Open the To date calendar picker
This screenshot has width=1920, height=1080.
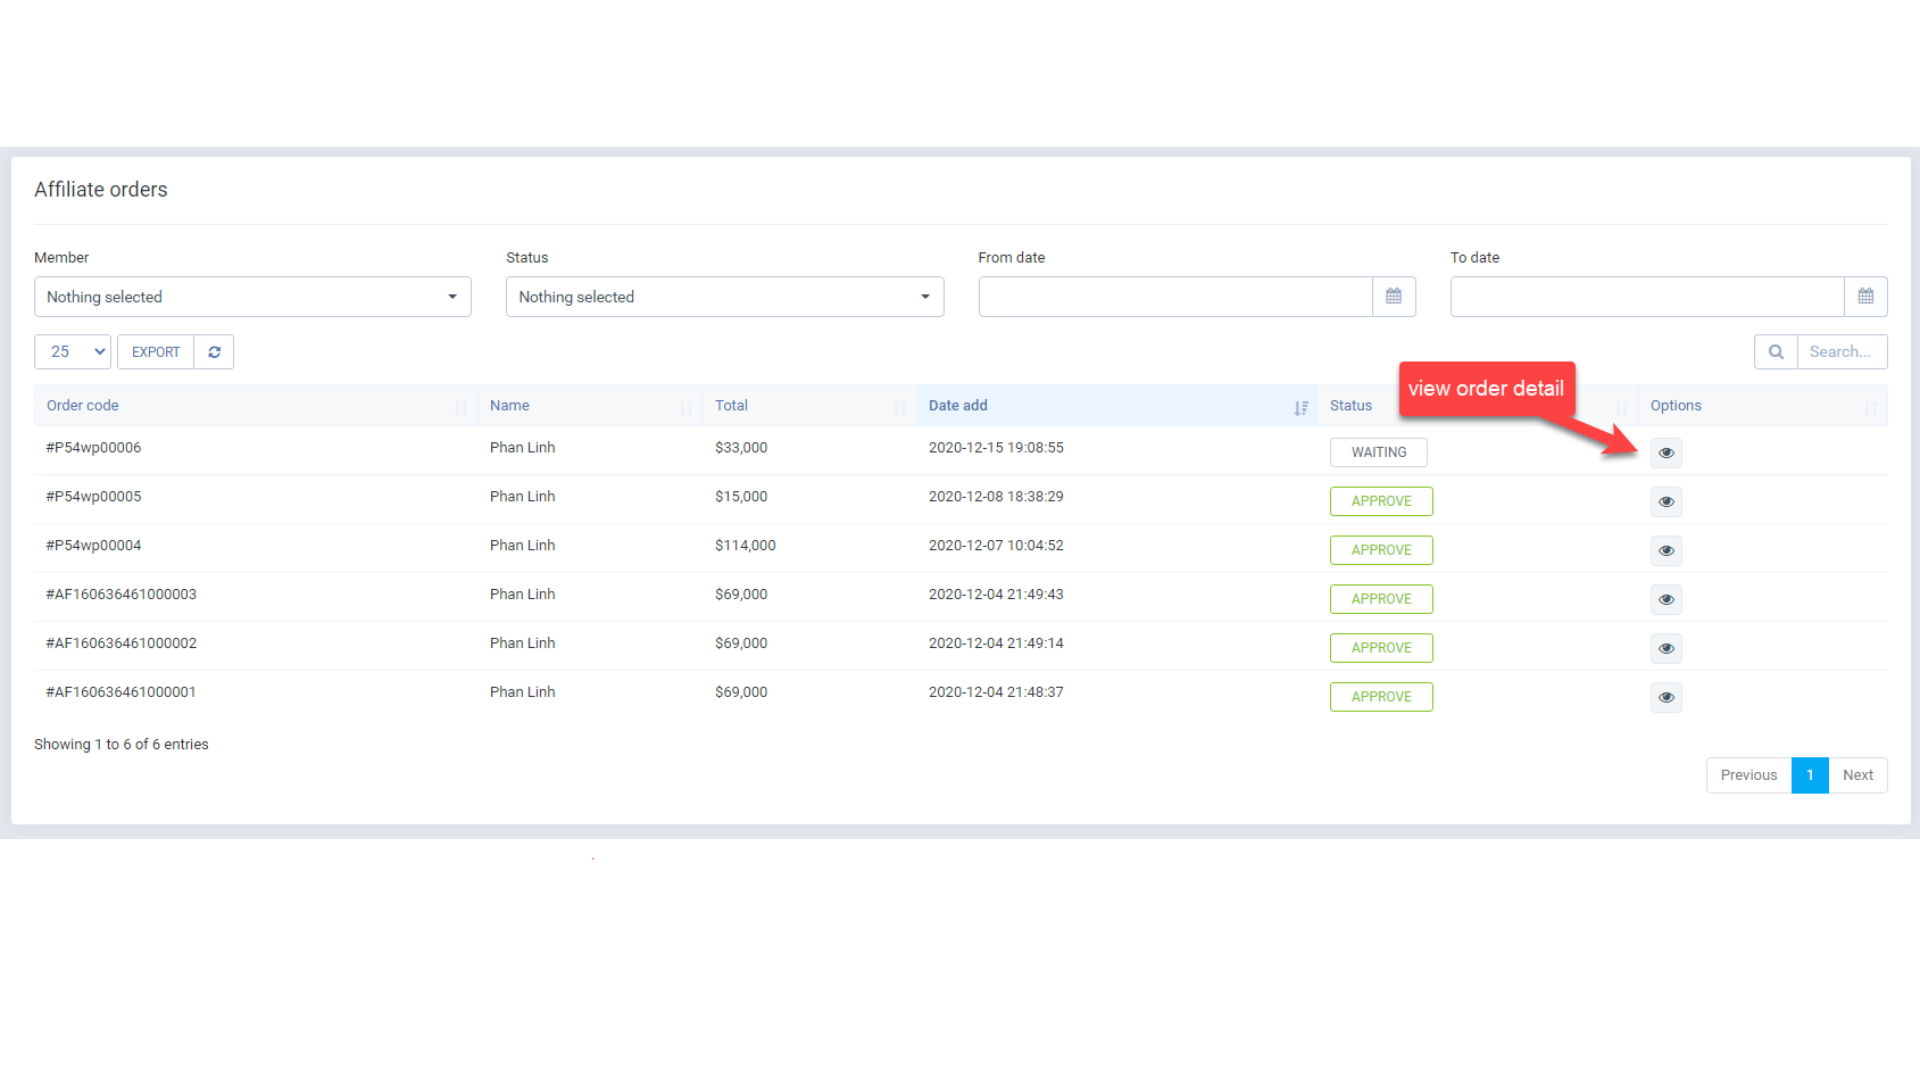[1865, 296]
